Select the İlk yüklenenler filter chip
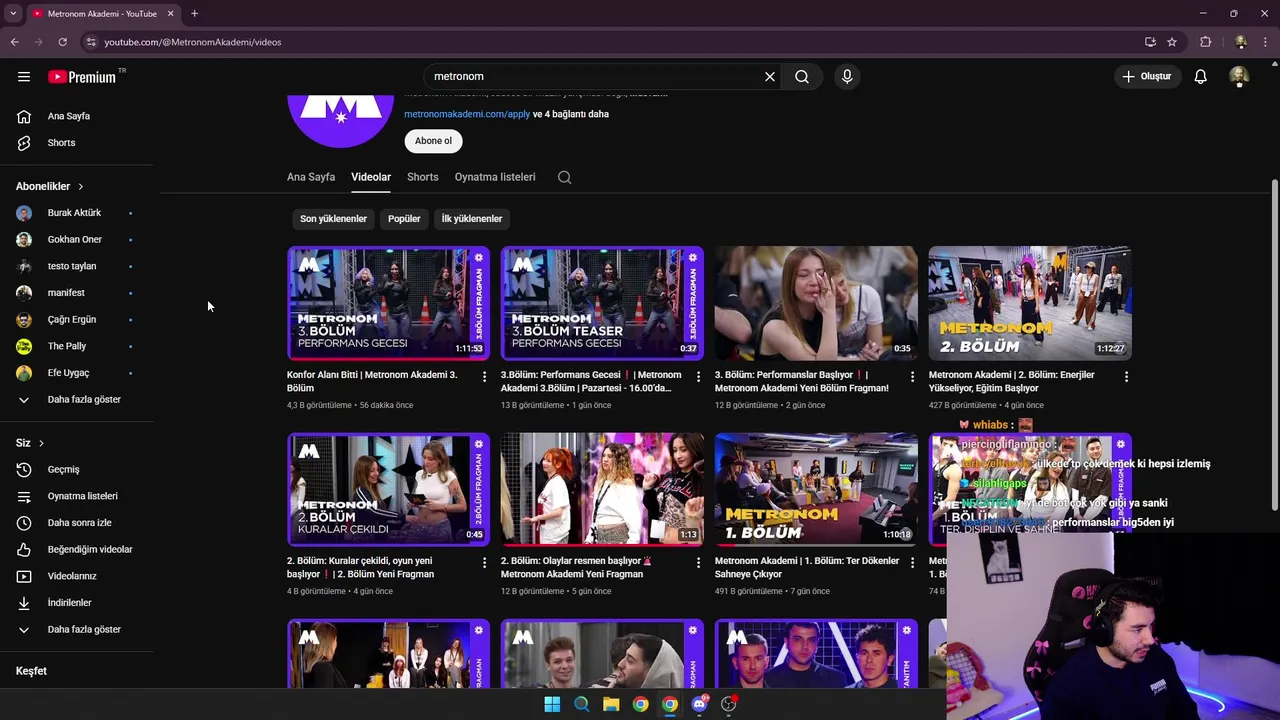 click(x=472, y=219)
